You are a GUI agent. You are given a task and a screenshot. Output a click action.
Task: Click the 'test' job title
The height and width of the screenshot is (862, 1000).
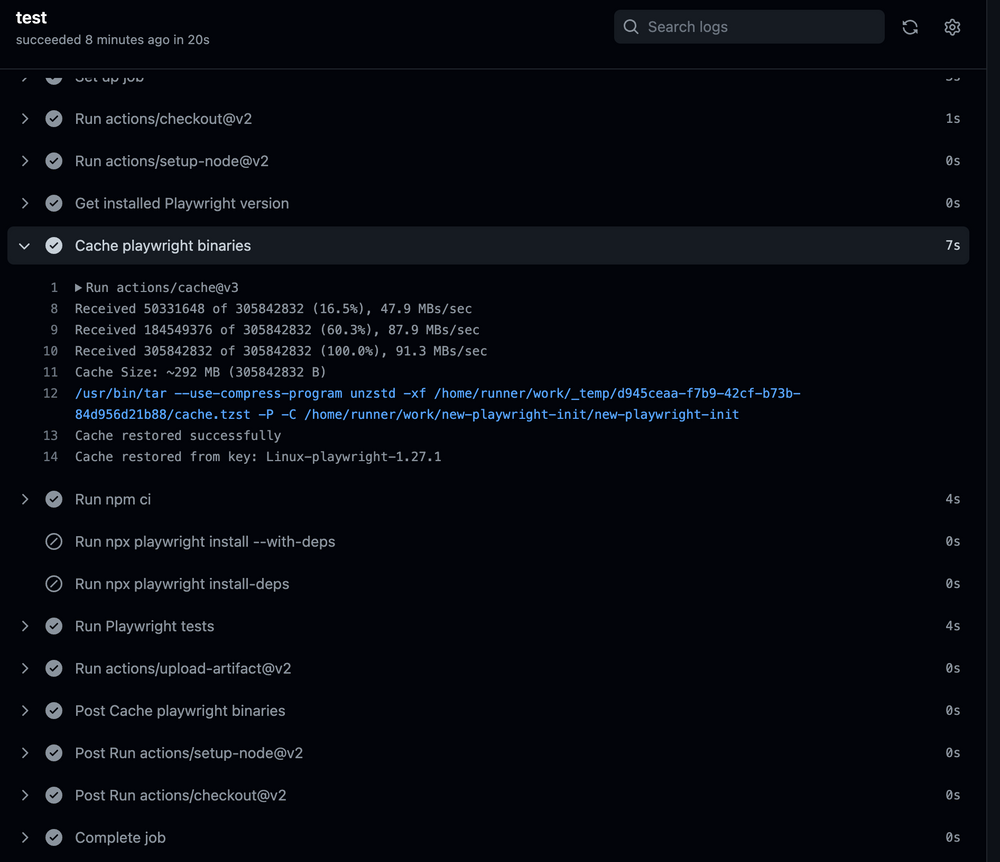[x=31, y=18]
